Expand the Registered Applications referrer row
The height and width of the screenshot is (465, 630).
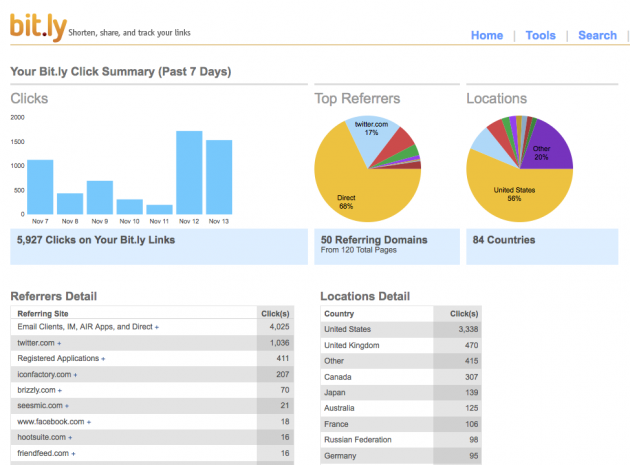103,359
